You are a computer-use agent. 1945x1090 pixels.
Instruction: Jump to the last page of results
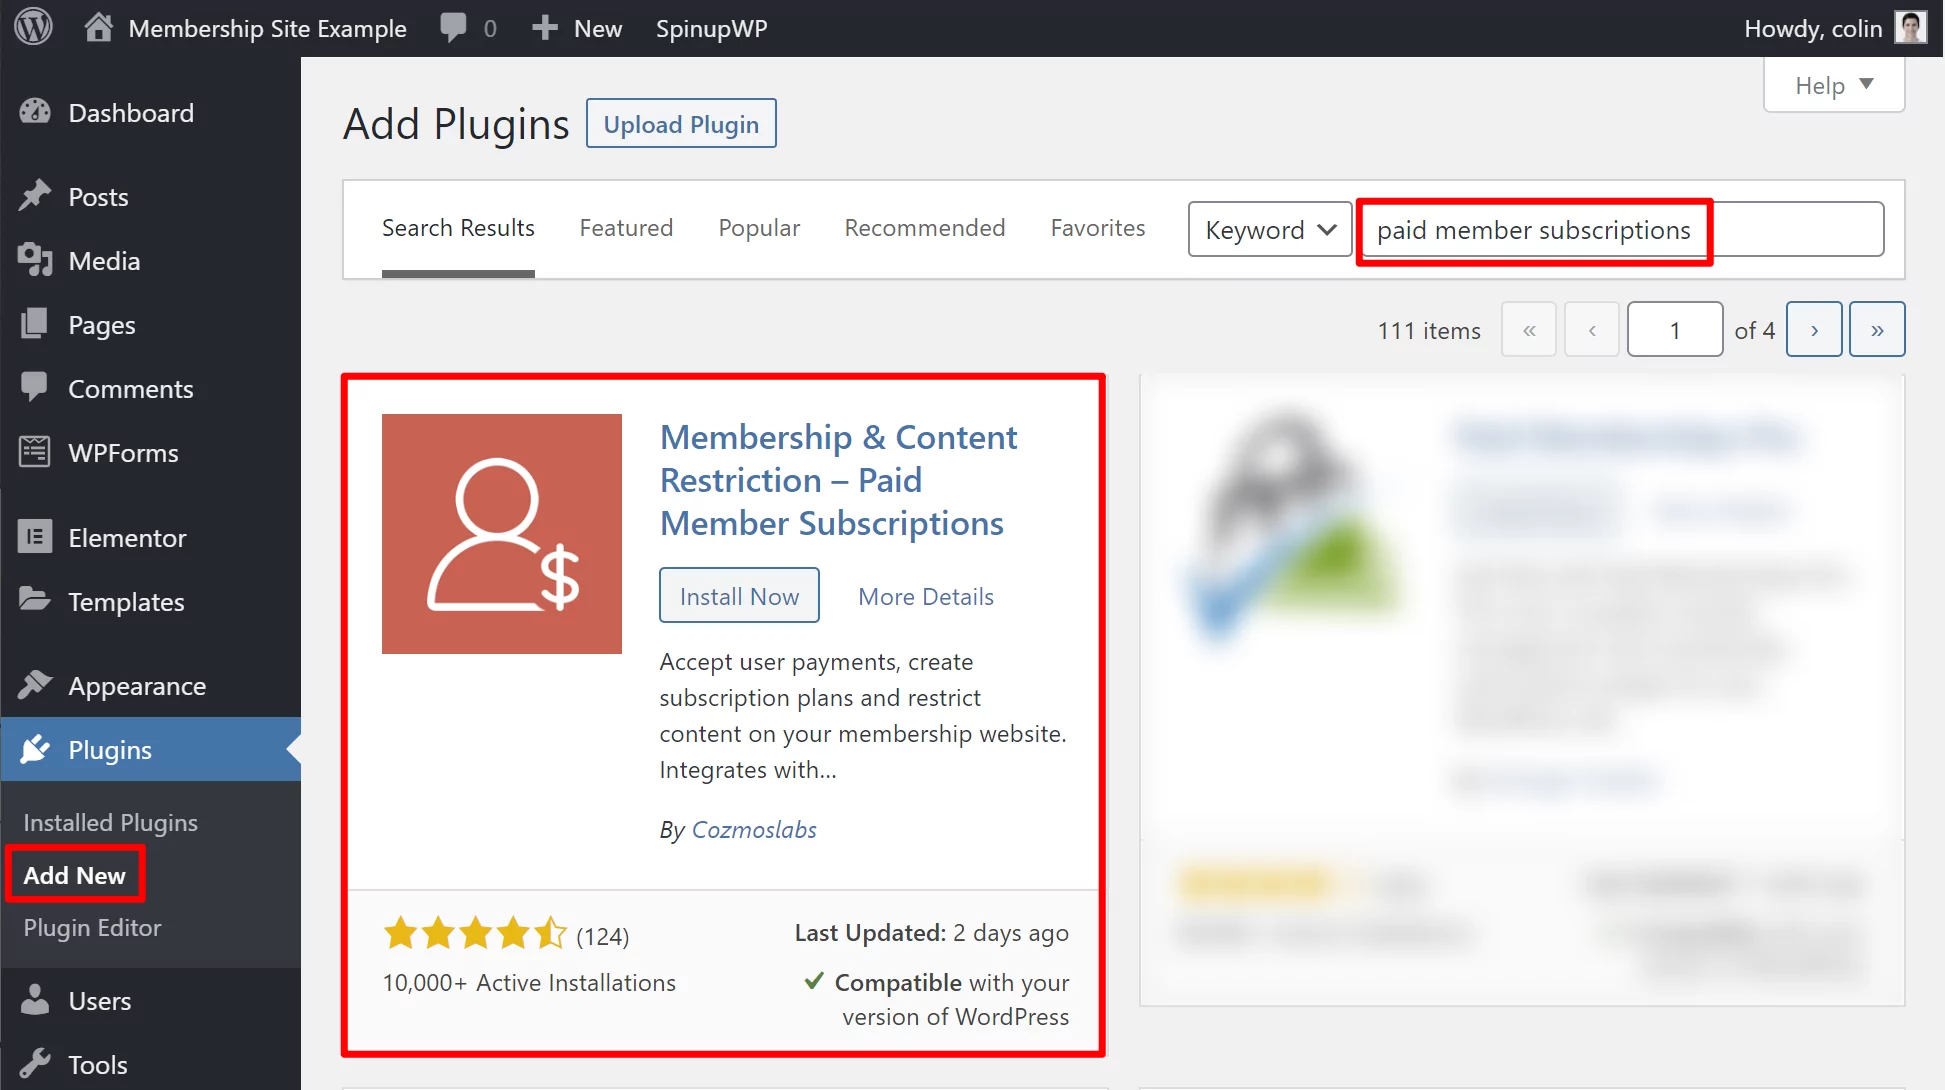click(x=1877, y=329)
